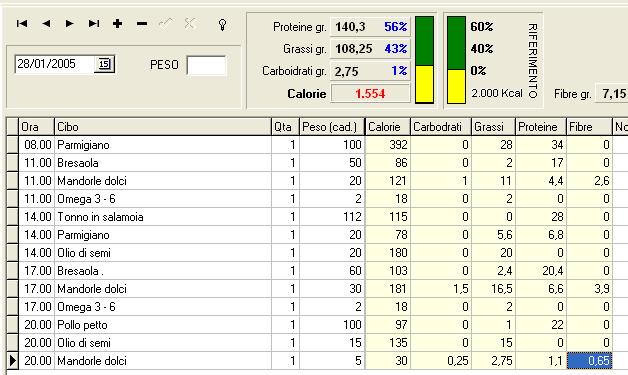Select the 17.00 Bresaola . cell
This screenshot has height=375, width=628.
pyautogui.click(x=163, y=271)
